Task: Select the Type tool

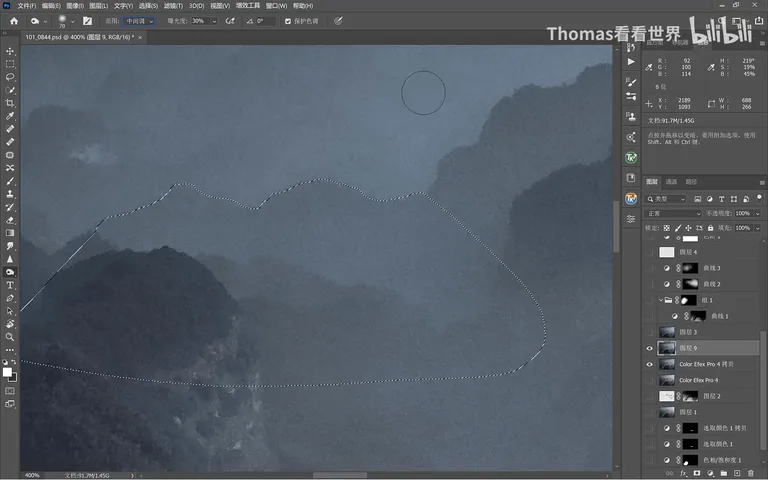Action: point(10,285)
